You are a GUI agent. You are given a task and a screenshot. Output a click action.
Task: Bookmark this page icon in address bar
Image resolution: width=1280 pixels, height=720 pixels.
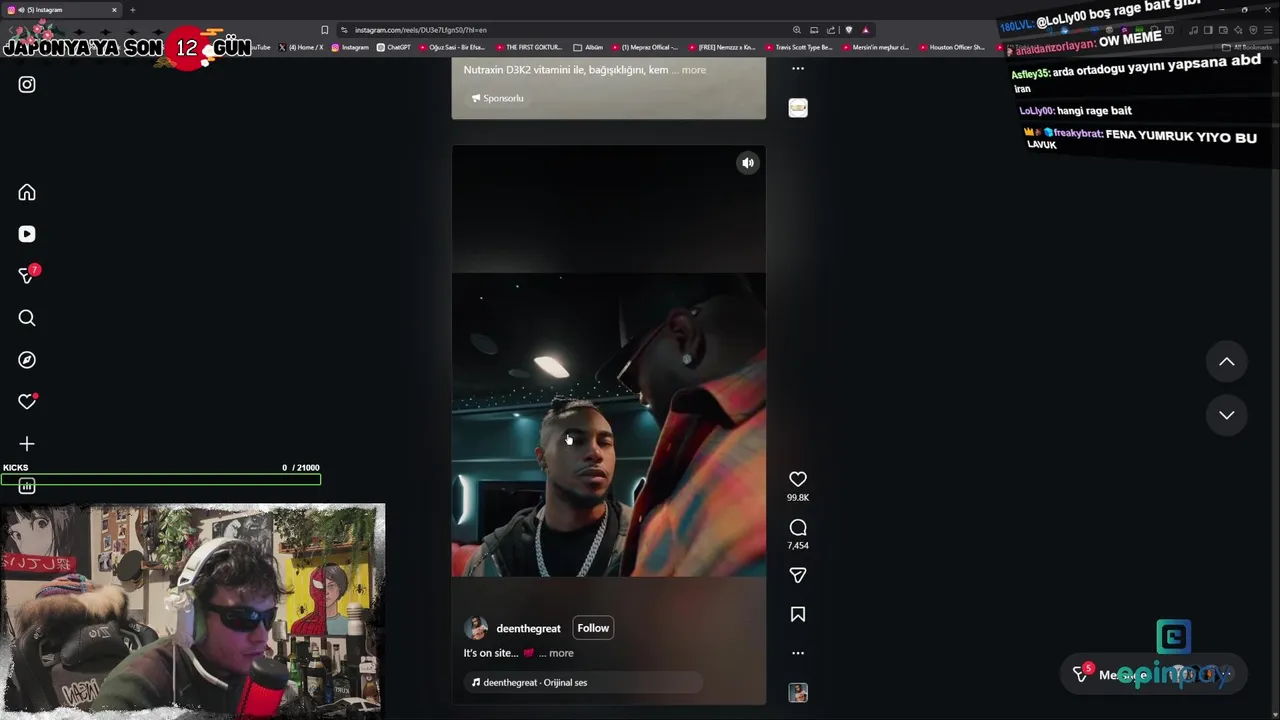point(324,30)
